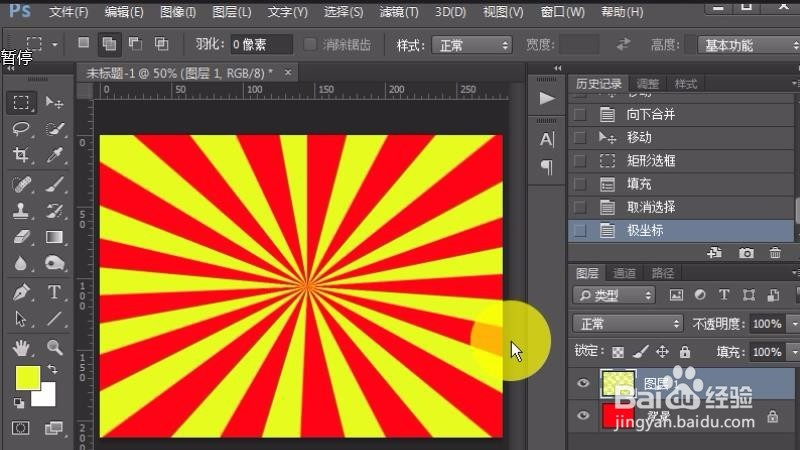Swap foreground and background colors
Image resolution: width=800 pixels, height=450 pixels.
53,368
